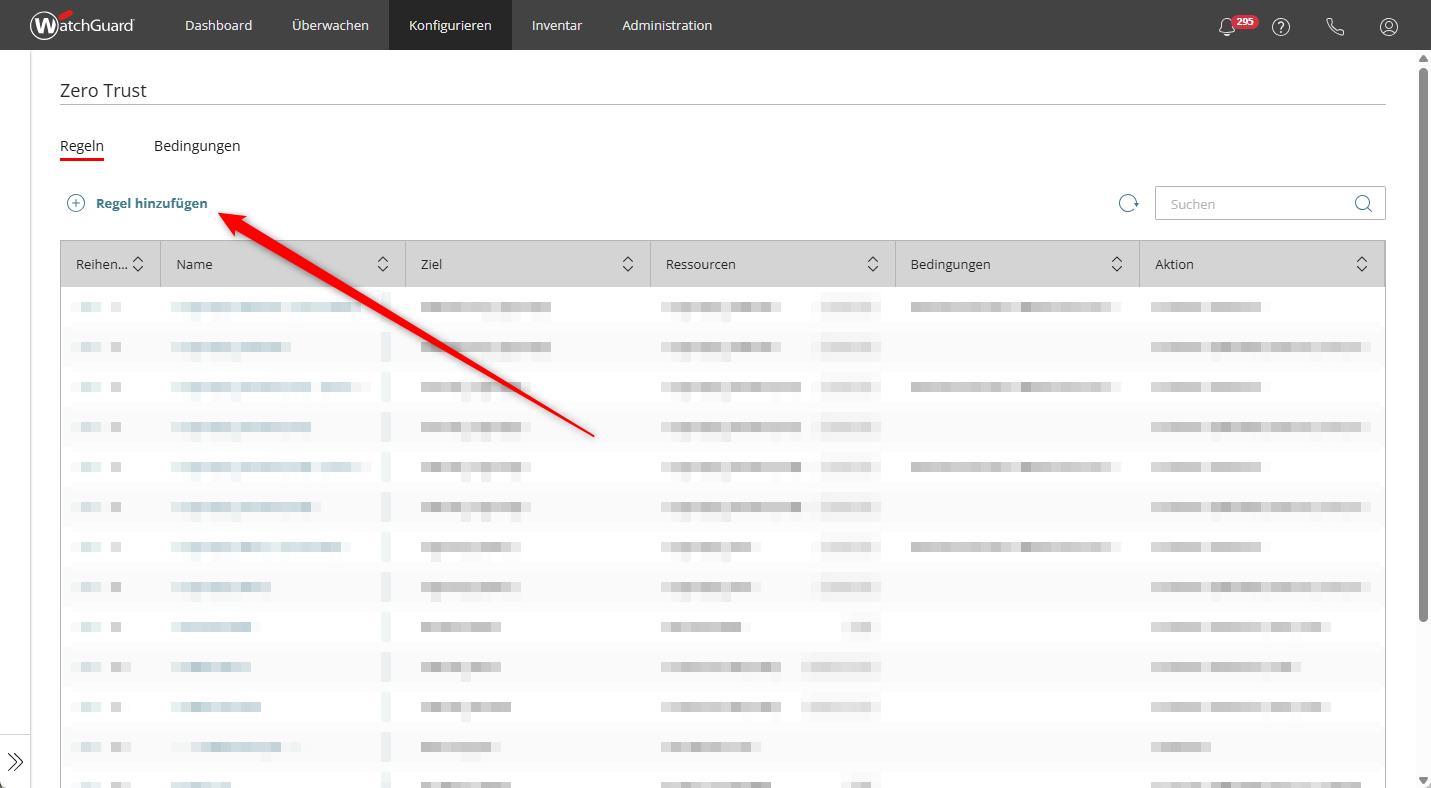Open the Überwachen menu
The width and height of the screenshot is (1431, 788).
point(330,25)
